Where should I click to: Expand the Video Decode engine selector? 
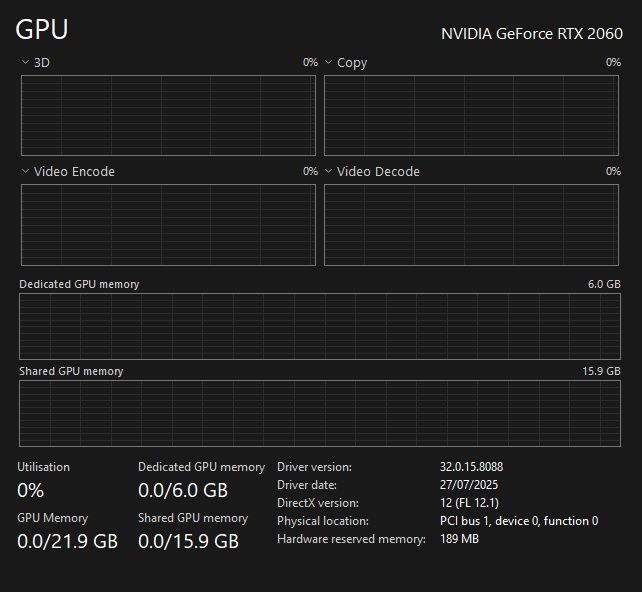(x=329, y=171)
